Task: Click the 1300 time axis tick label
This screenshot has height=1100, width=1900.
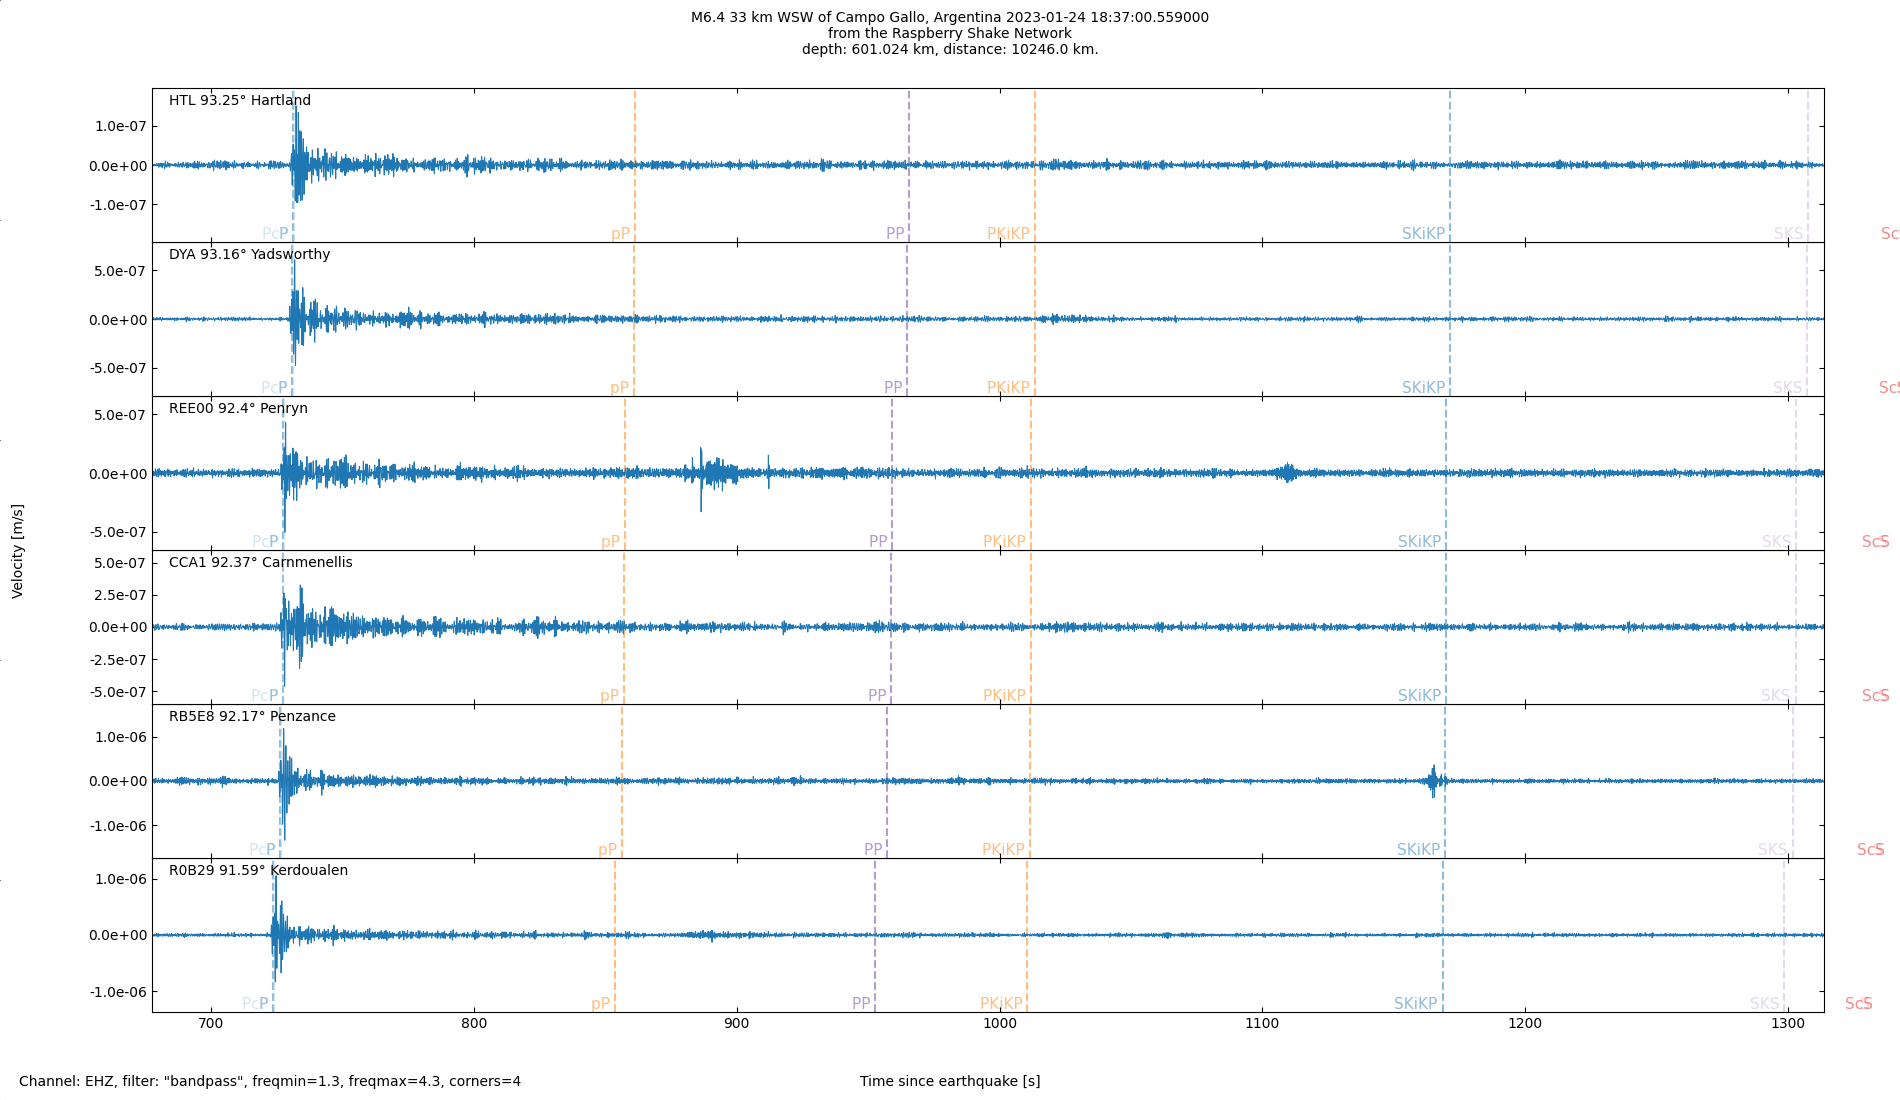Action: [x=1788, y=1023]
